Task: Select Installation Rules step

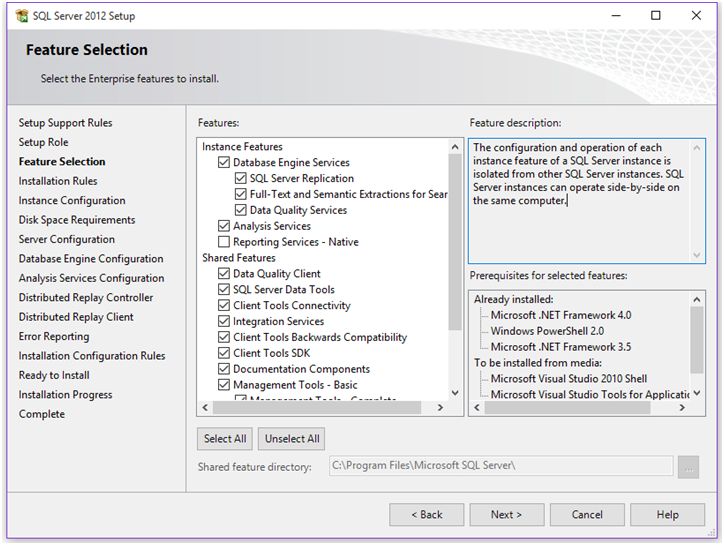Action: click(x=58, y=181)
